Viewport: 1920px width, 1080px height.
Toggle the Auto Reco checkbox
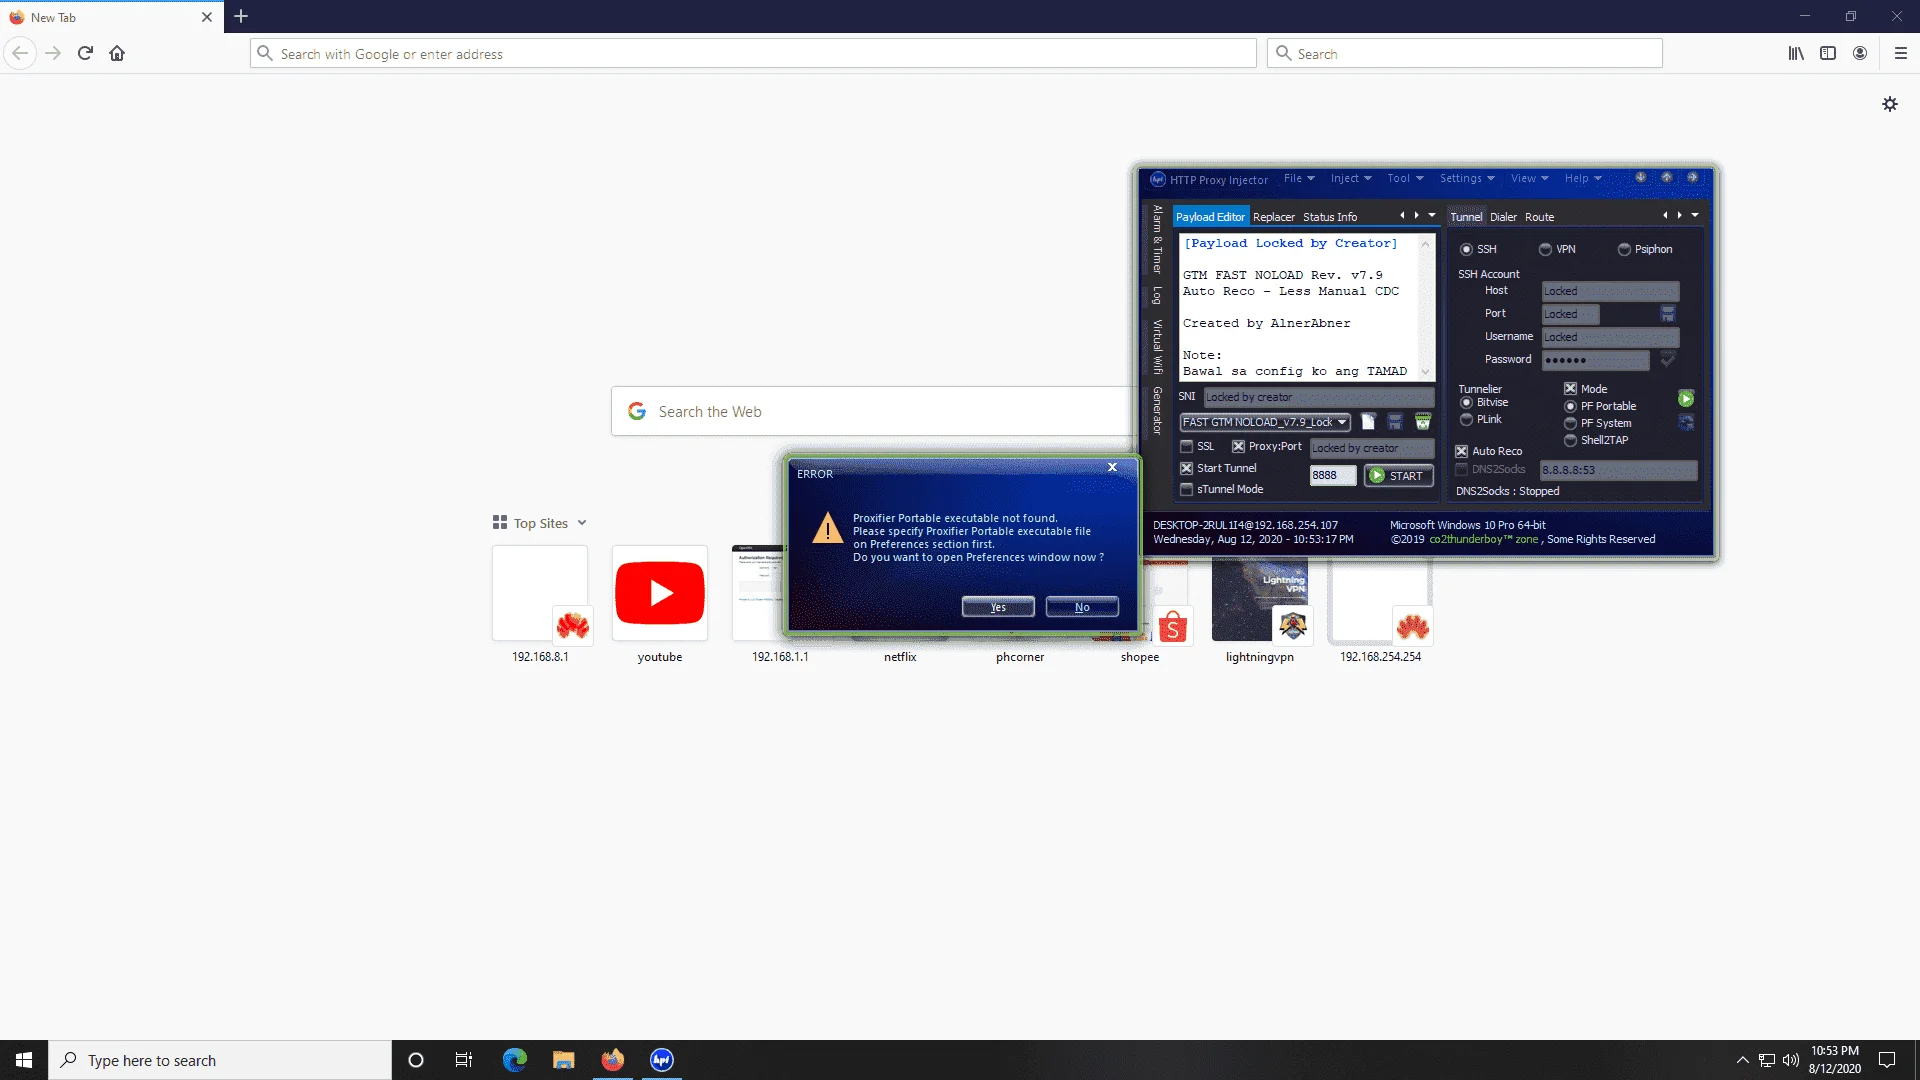[1461, 451]
